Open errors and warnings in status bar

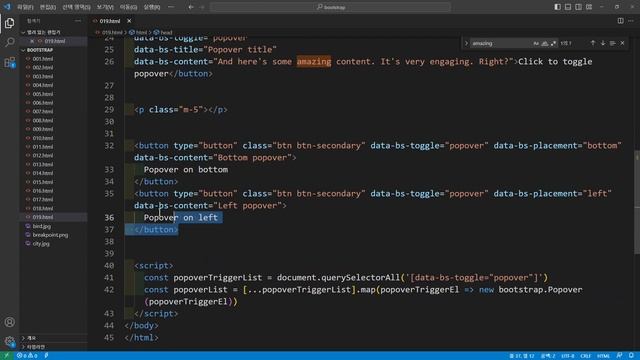[27, 356]
